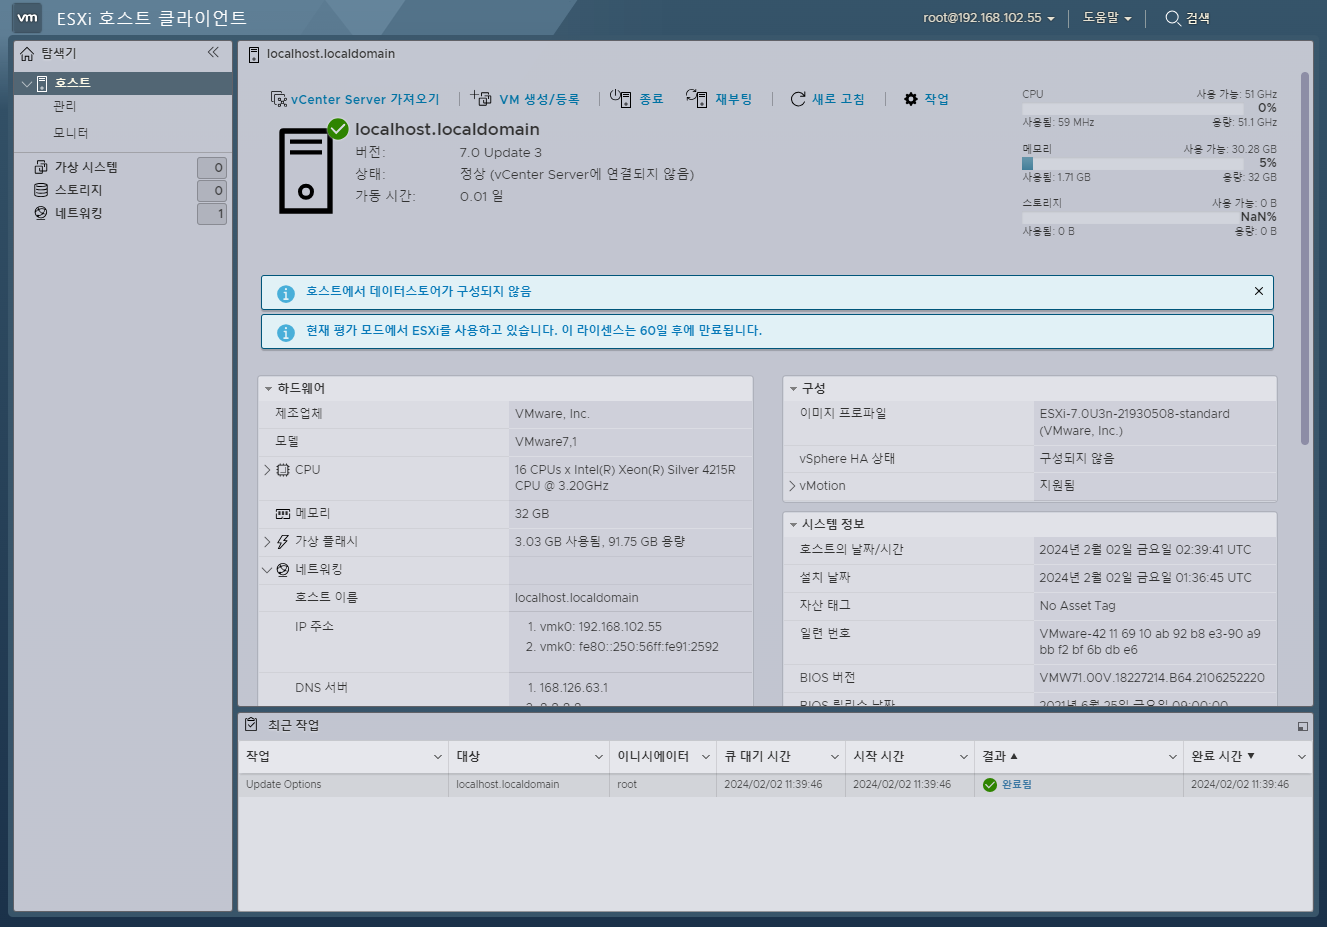Viewport: 1327px width, 927px height.
Task: Click the info icon on the evaluation license notice
Action: 286,332
